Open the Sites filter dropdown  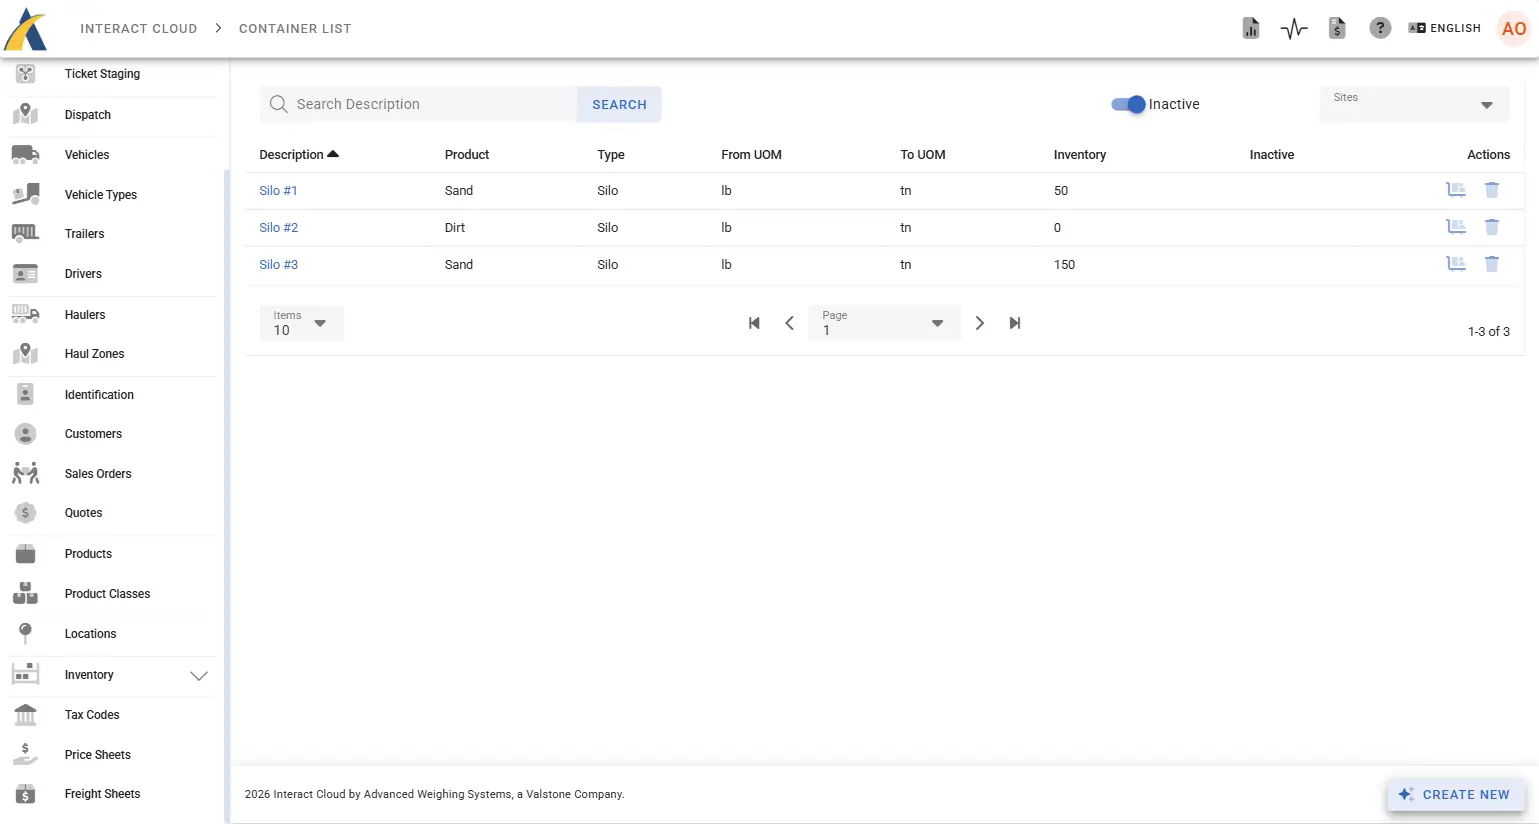pos(1413,104)
